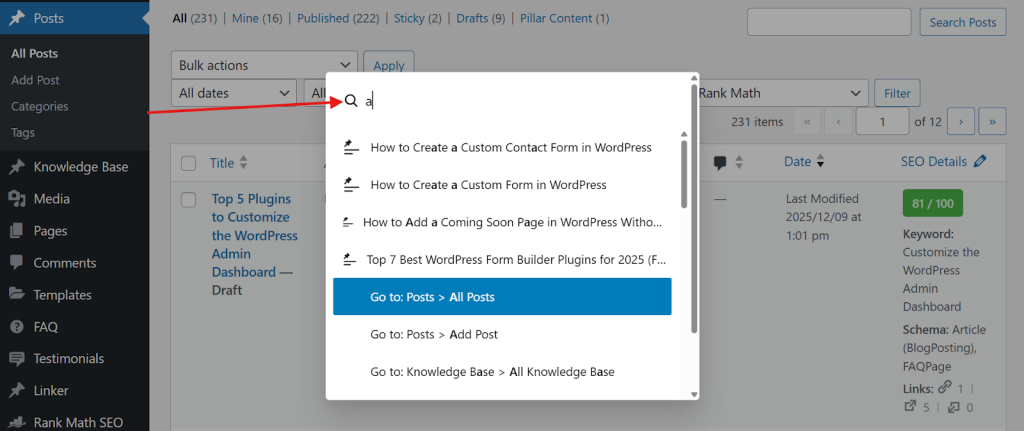
Task: Open Tags in sidebar submenu
Action: coord(23,132)
